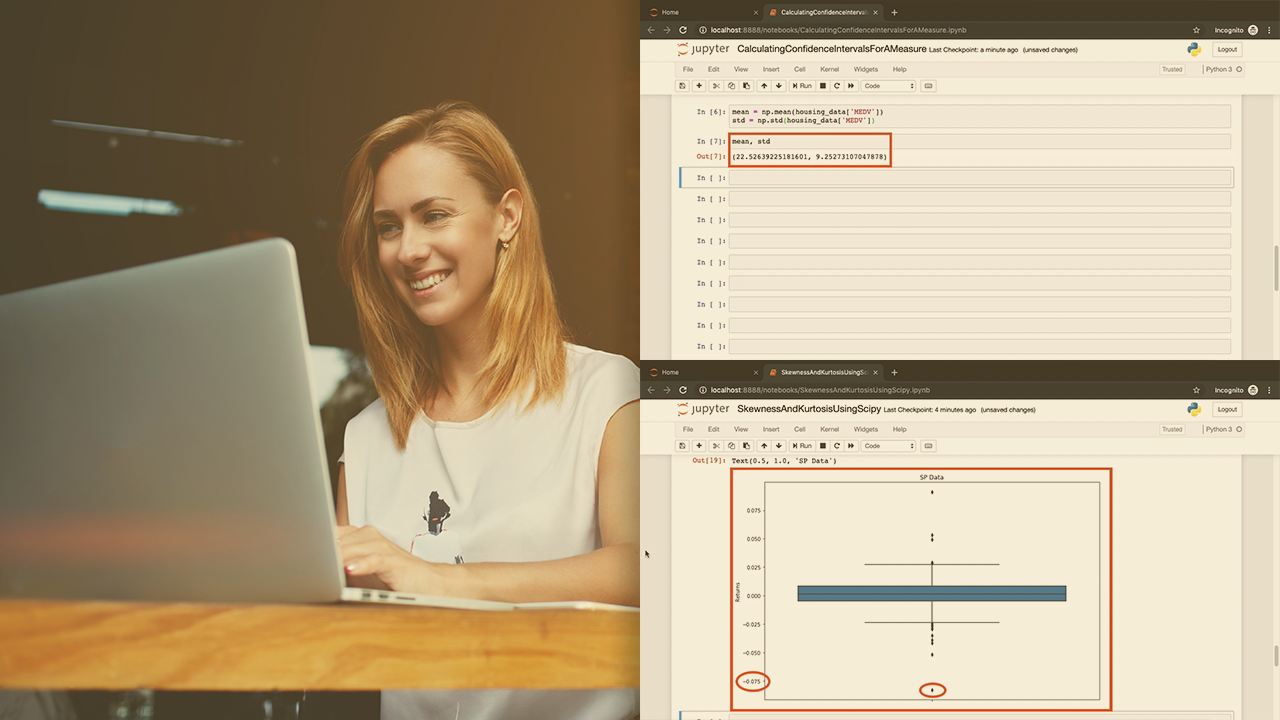1280x720 pixels.
Task: Paste cell below in CalculatingConfidenceIntervals notebook
Action: [746, 86]
